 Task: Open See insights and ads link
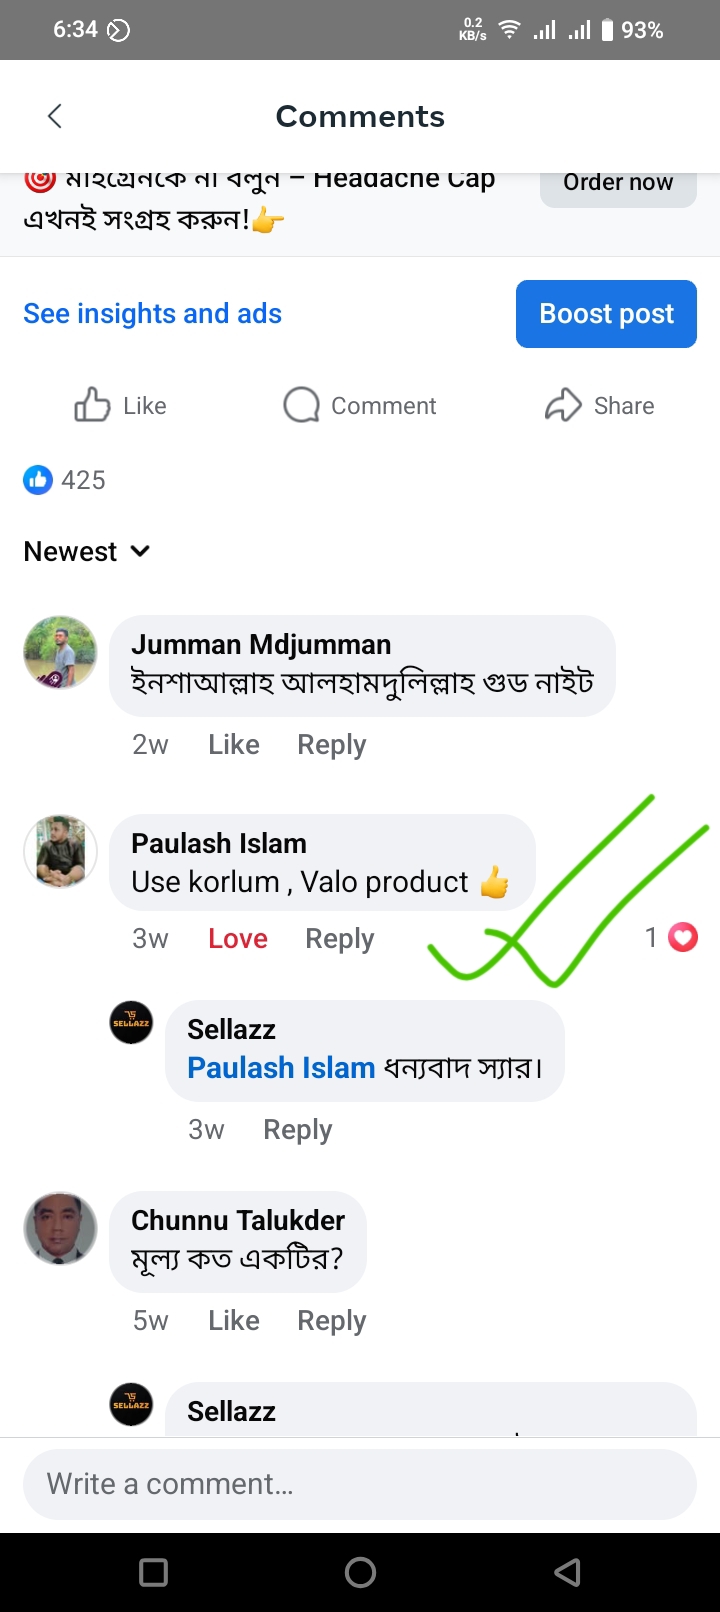(x=152, y=313)
